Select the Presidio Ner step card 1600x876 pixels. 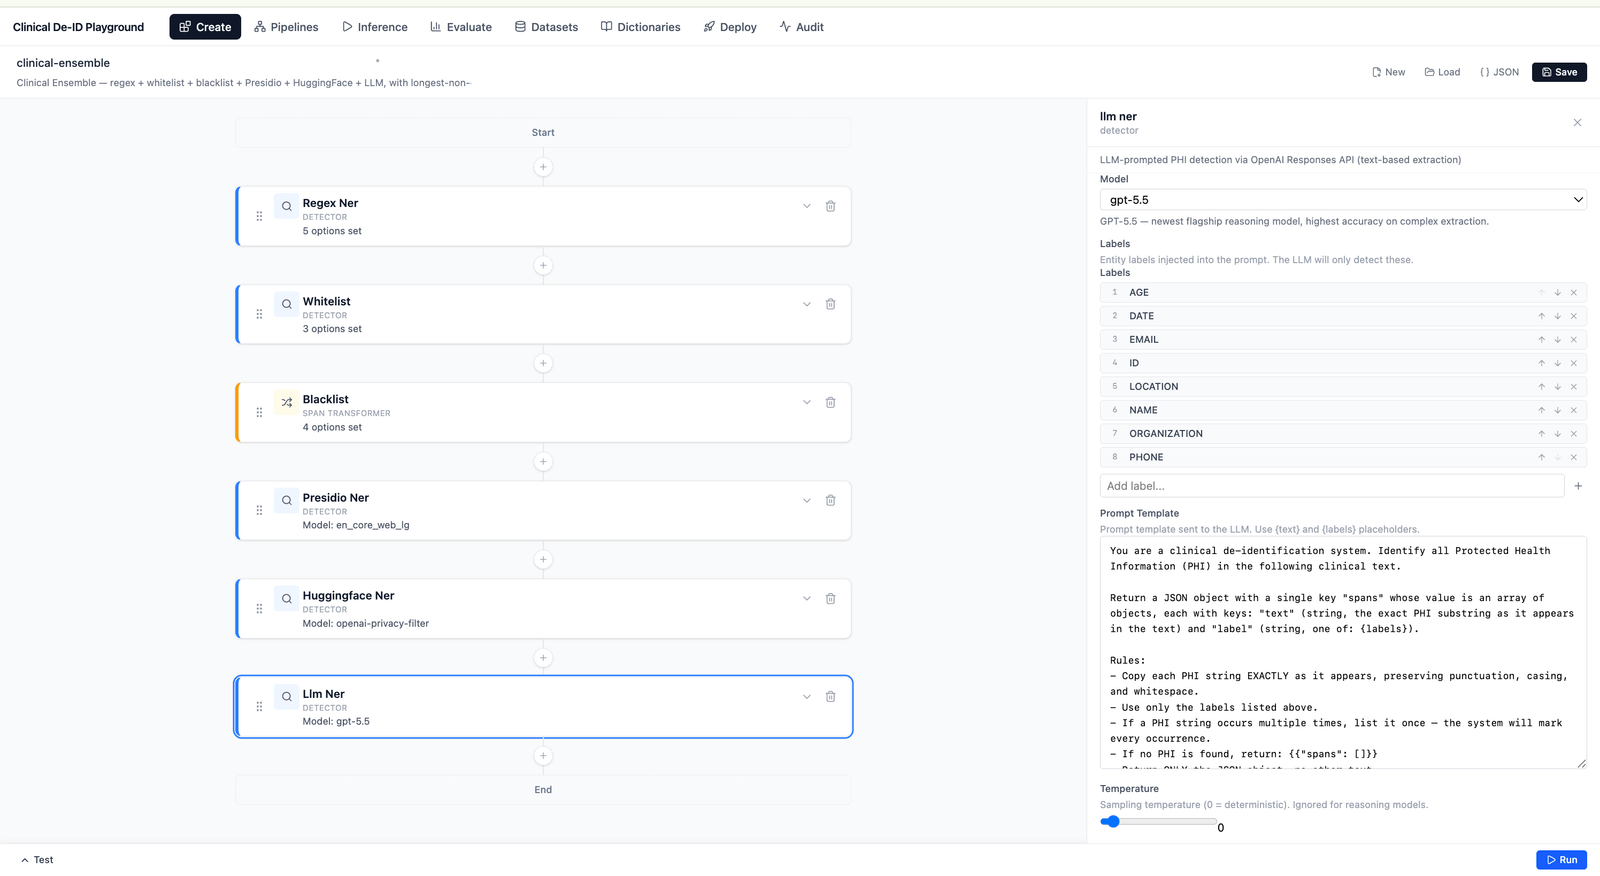point(543,510)
